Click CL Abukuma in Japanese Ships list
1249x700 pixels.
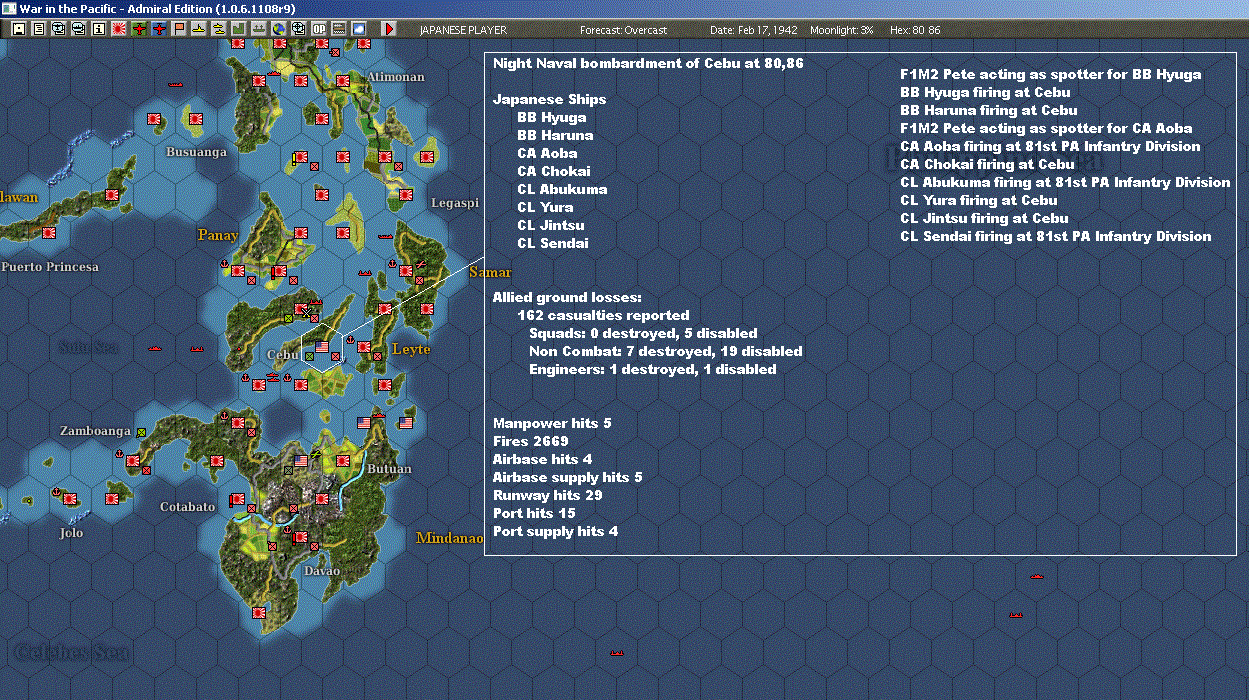coord(562,189)
